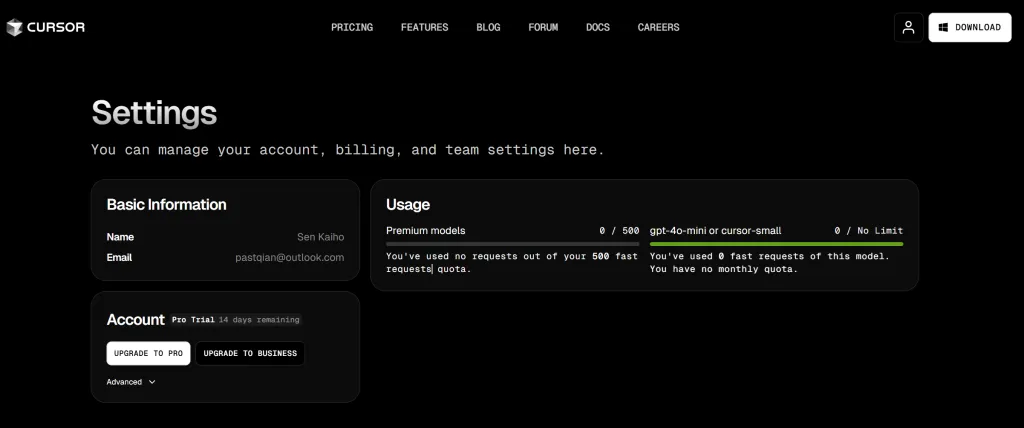This screenshot has width=1024, height=428.
Task: Go to the Features page
Action: pyautogui.click(x=424, y=28)
